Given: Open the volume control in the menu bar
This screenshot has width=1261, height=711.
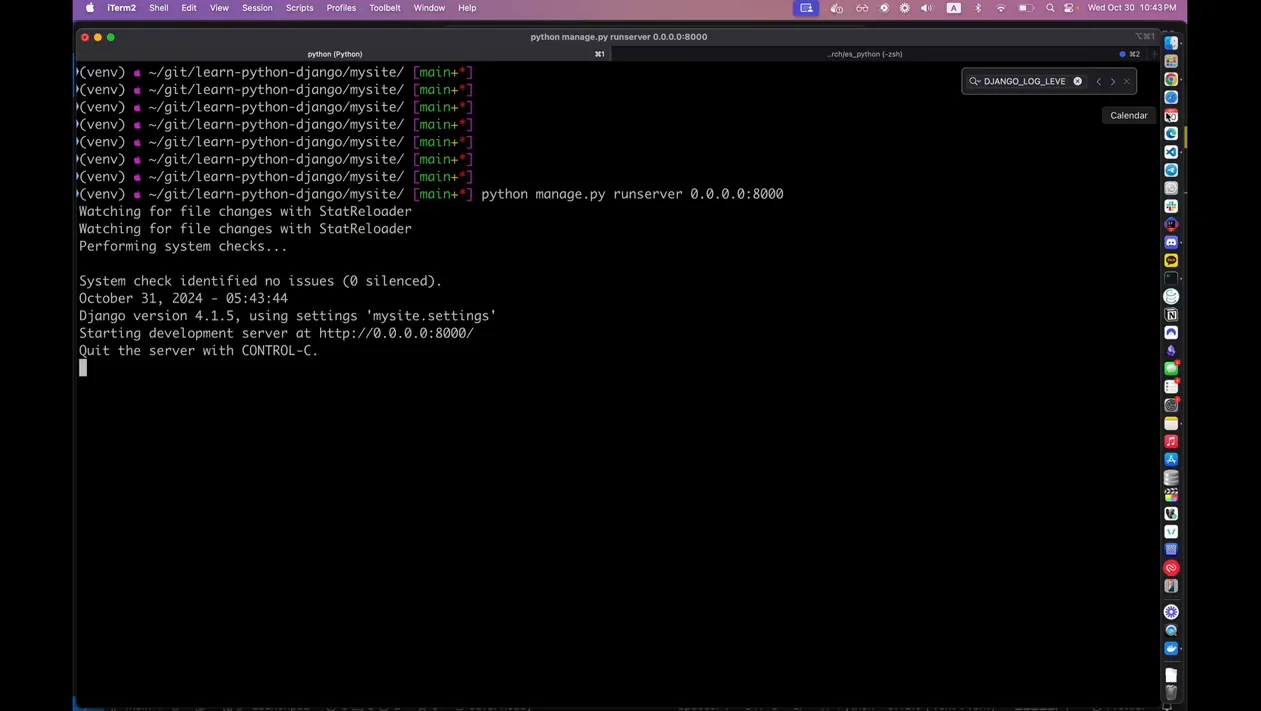Looking at the screenshot, I should 926,8.
